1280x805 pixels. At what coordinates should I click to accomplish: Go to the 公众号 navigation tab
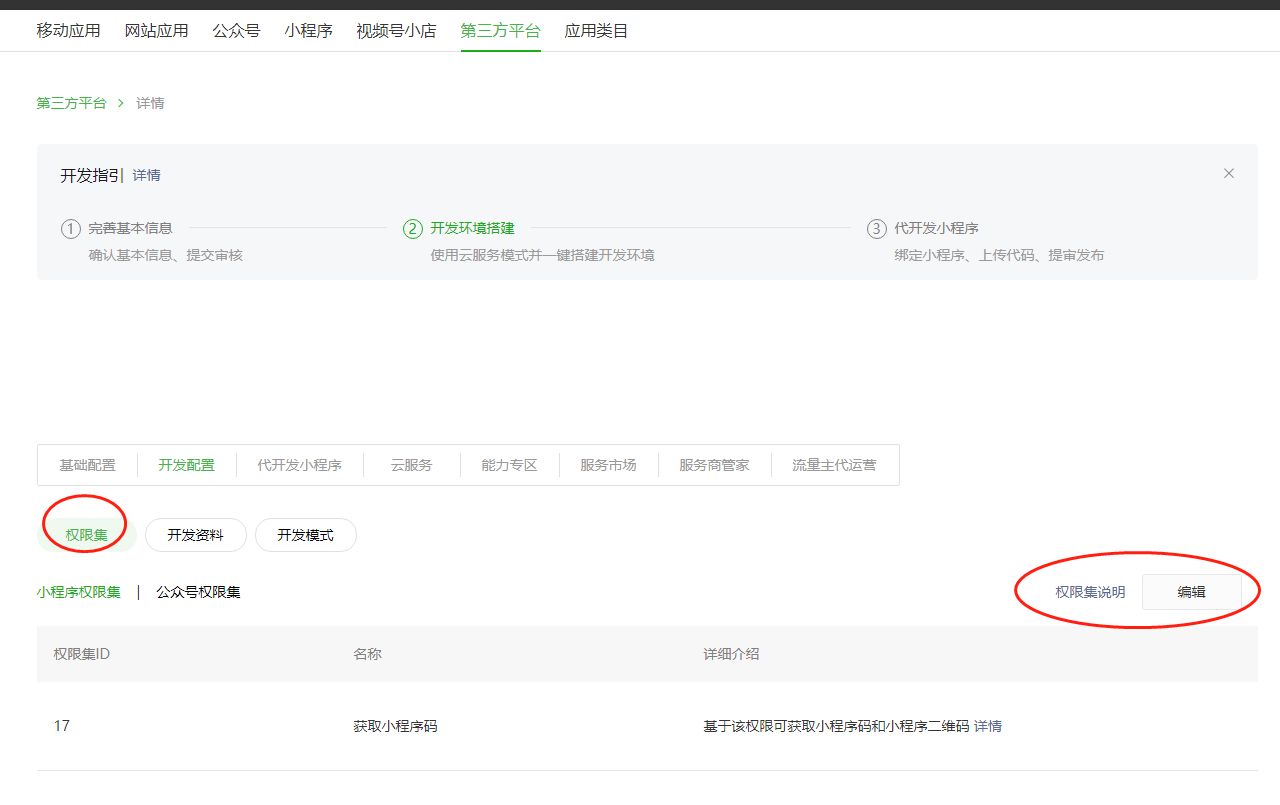click(x=236, y=31)
